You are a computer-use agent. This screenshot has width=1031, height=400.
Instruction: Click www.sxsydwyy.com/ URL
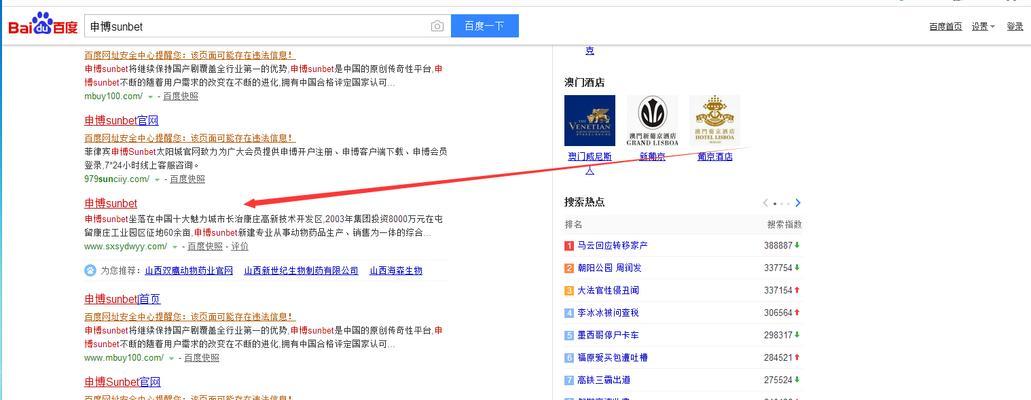point(126,247)
